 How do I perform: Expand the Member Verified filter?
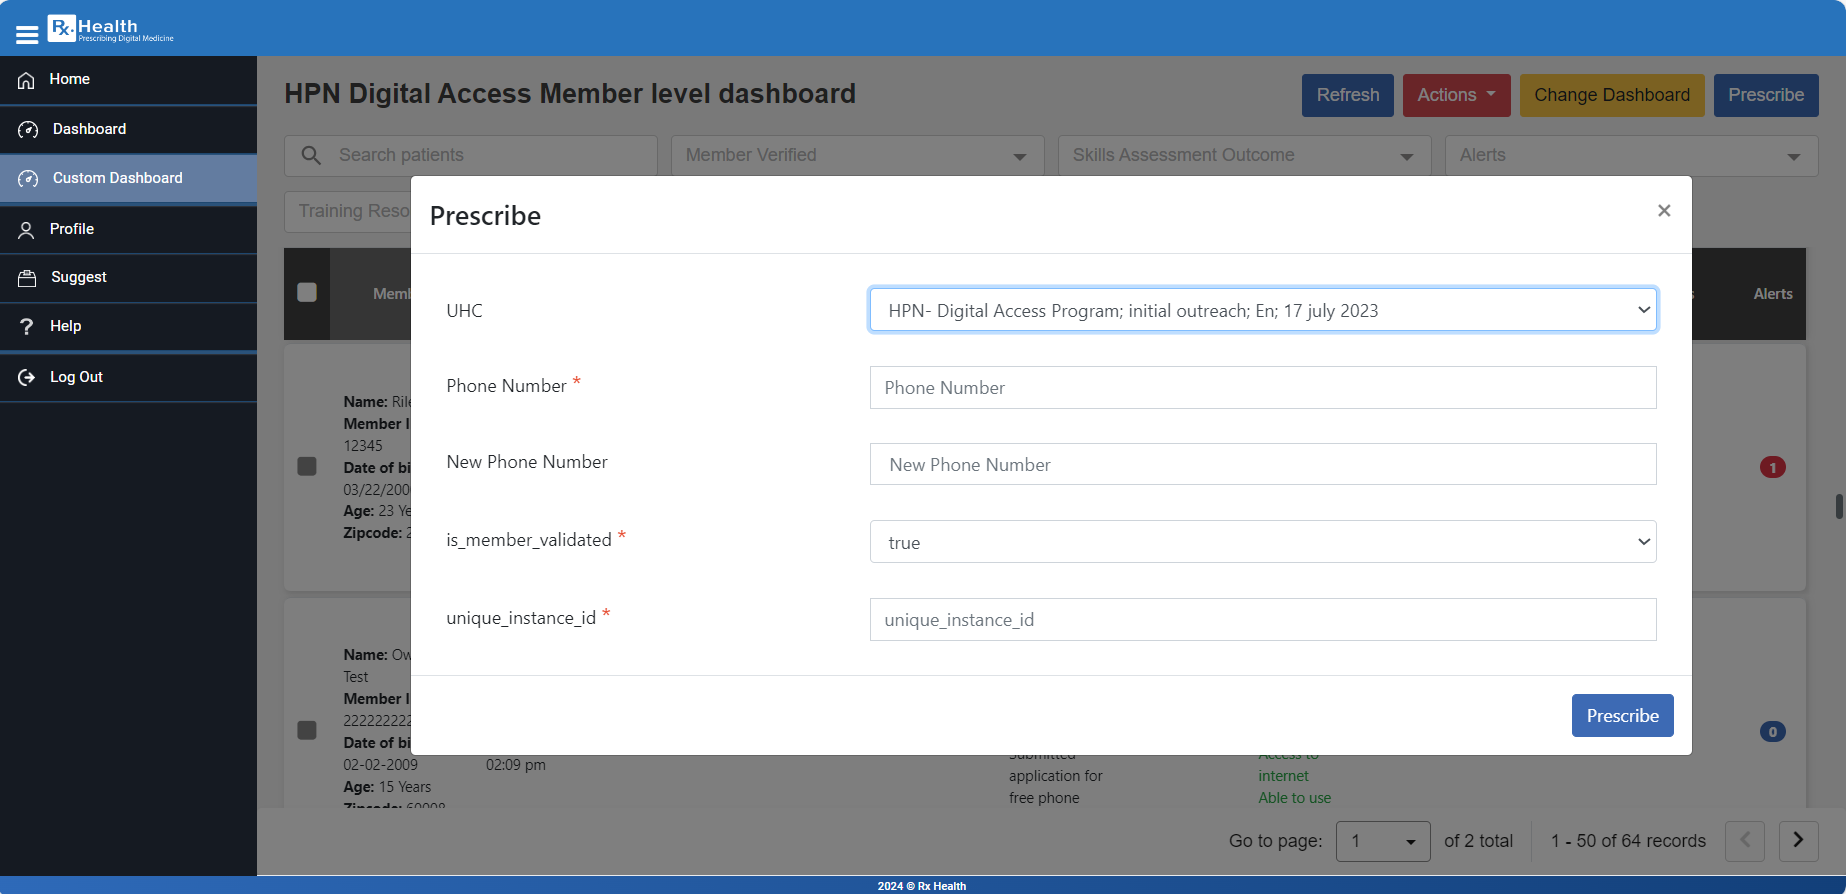pos(858,155)
